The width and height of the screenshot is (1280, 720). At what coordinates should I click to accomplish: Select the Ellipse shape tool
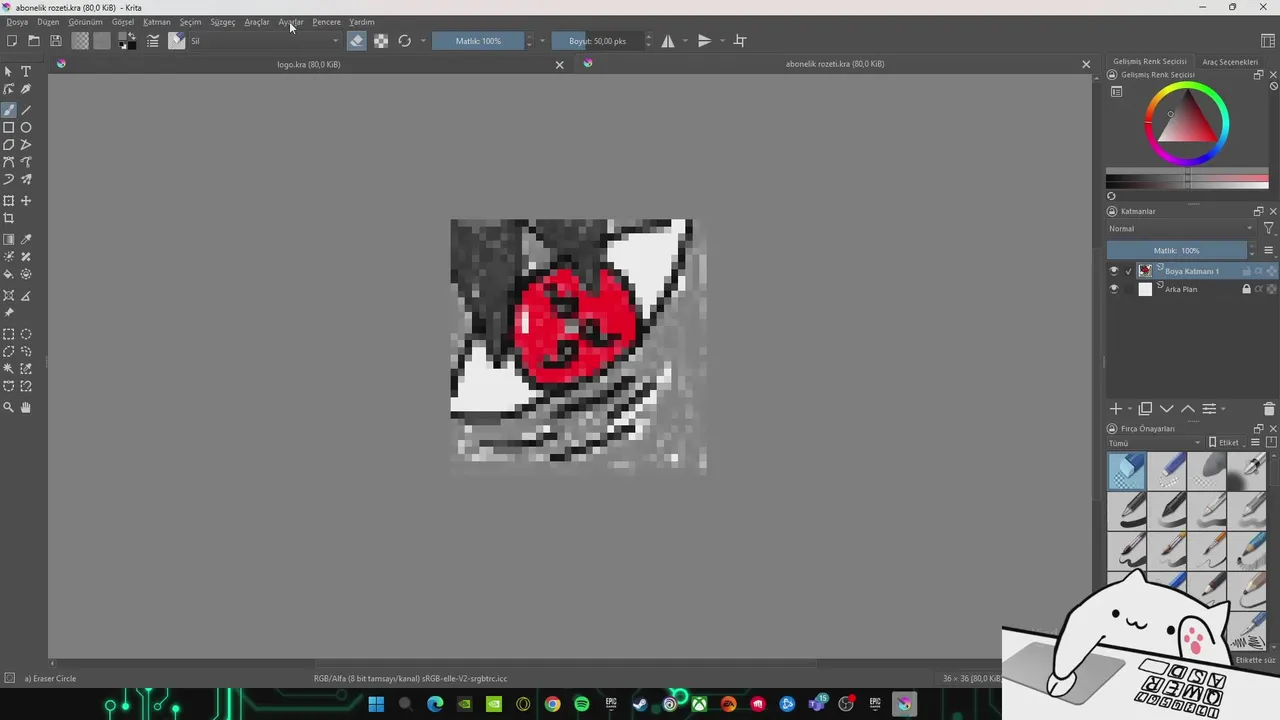pyautogui.click(x=26, y=127)
